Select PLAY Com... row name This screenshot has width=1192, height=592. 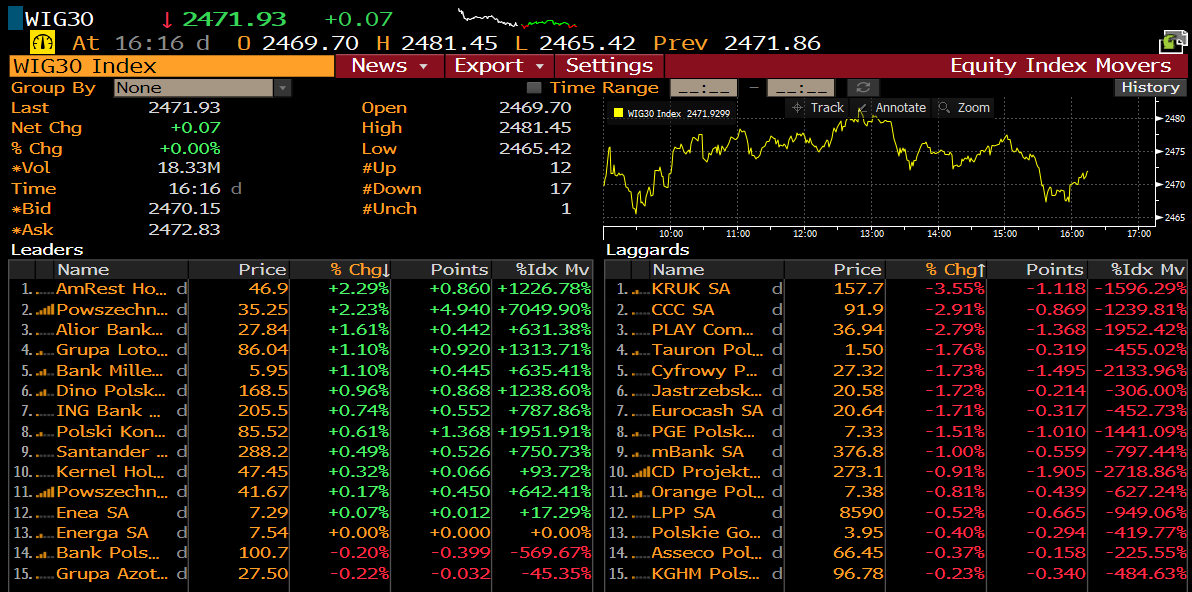(704, 330)
